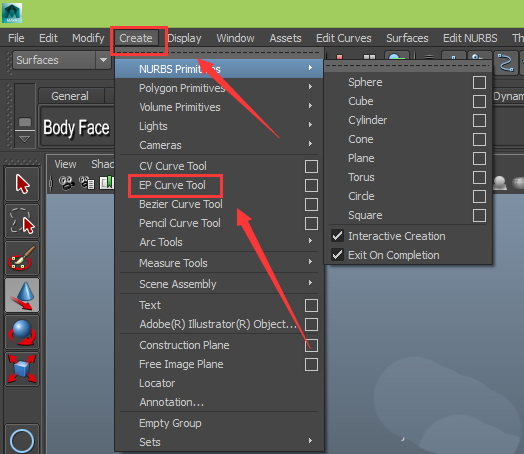Click the camera attributes icon in viewport toolbar
Screen dimensions: 524x454
[x=87, y=183]
